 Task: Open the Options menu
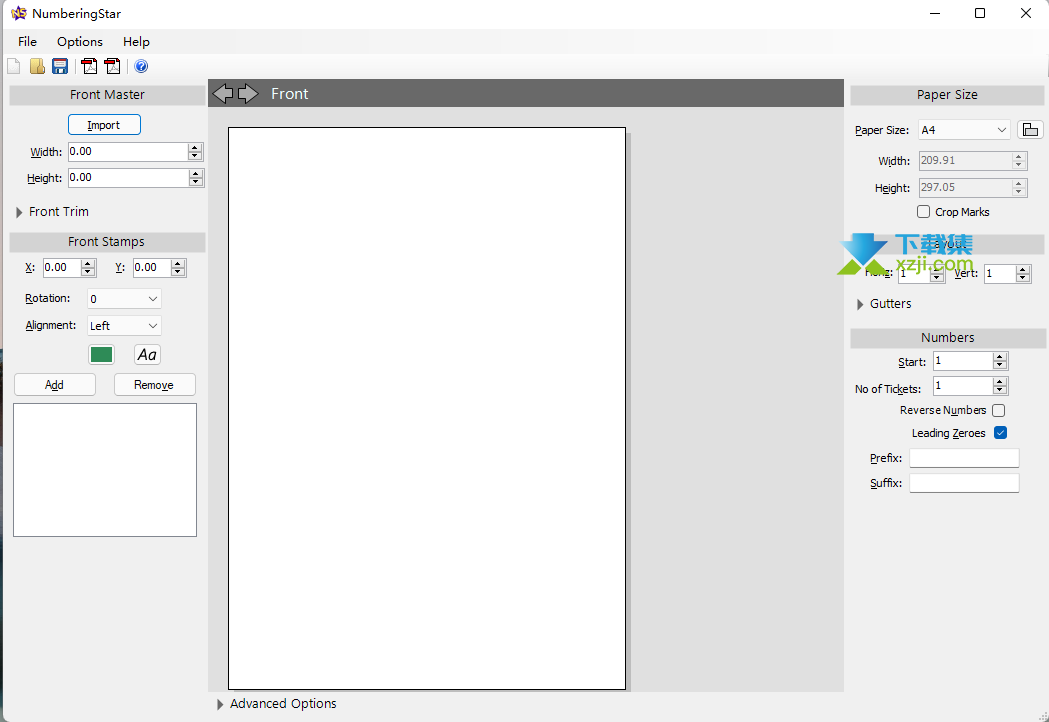coord(80,42)
